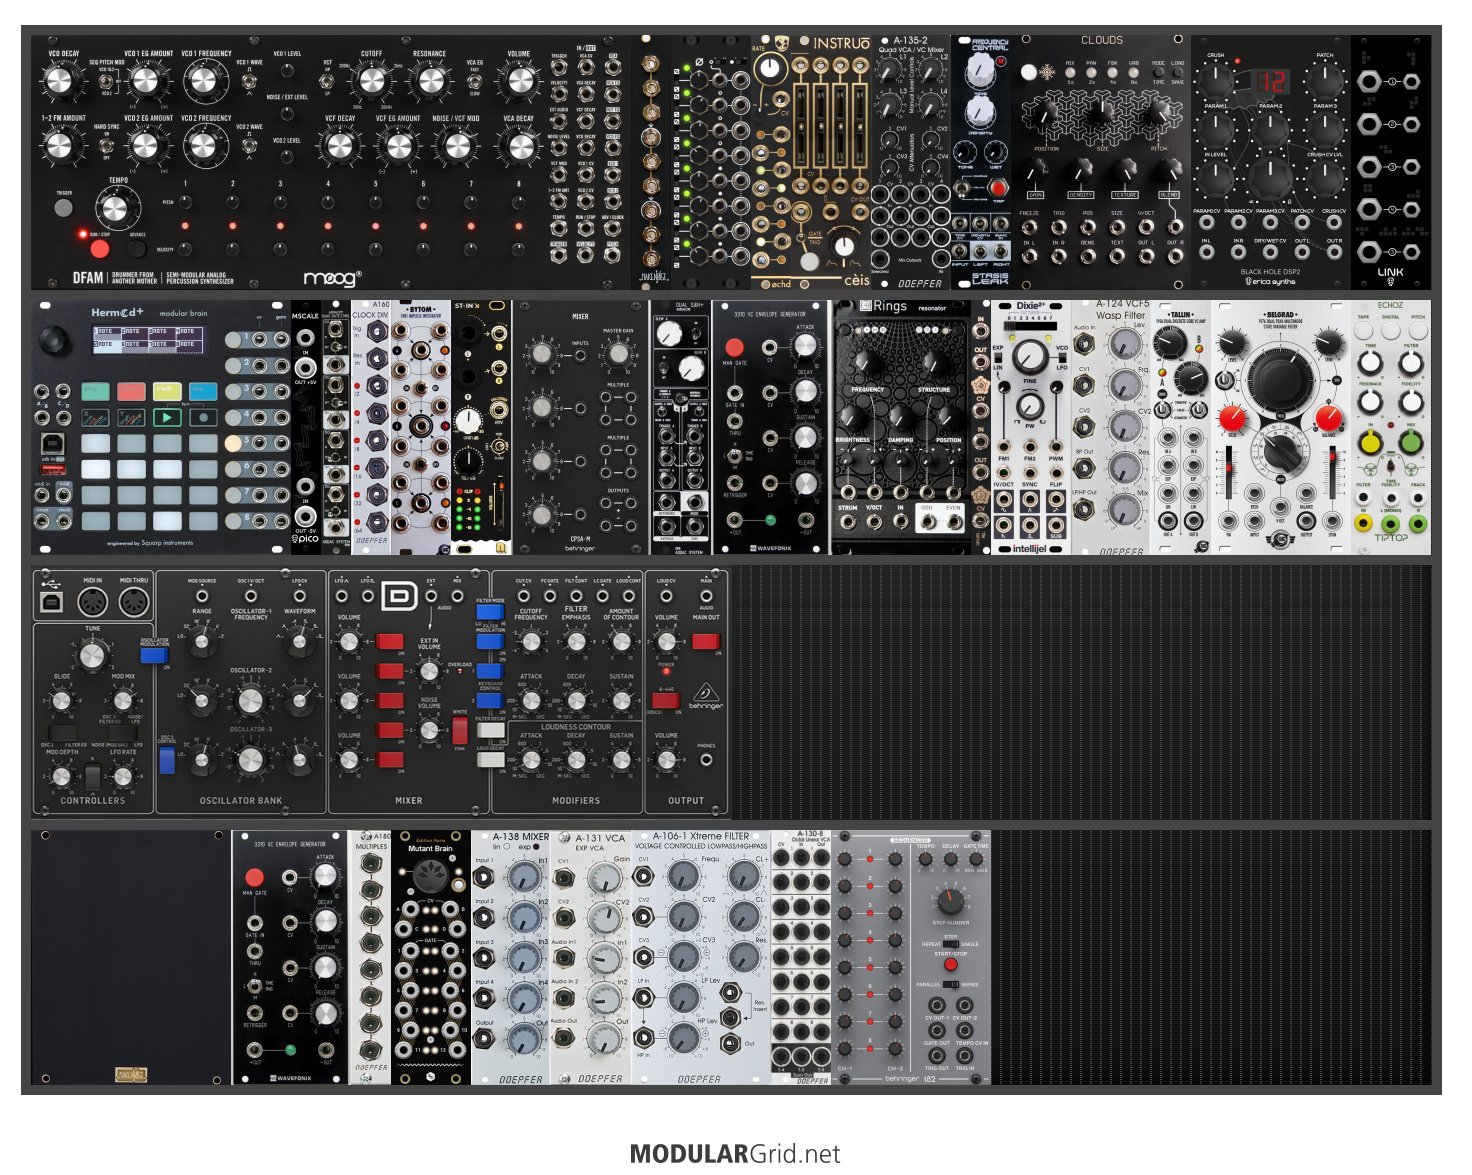Click the red 12 display on Black Hole DSP2
Viewport: 1472px width, 1175px height.
click(1270, 82)
